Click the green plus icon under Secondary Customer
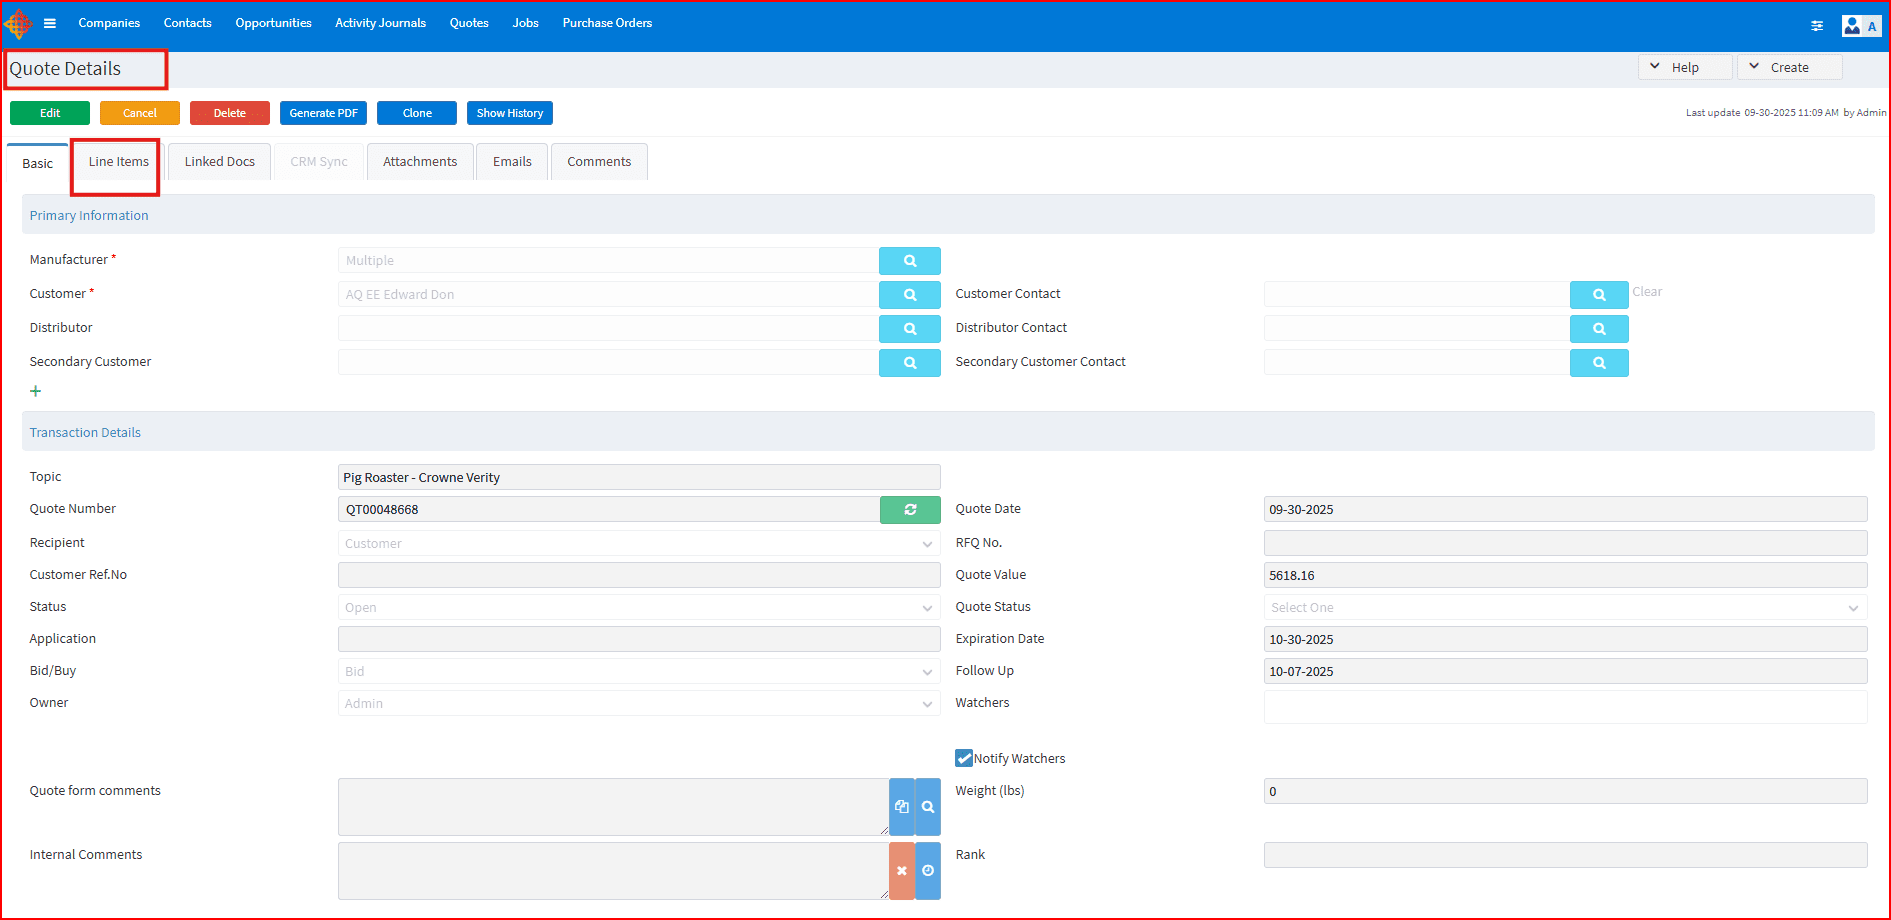1891x920 pixels. [x=36, y=391]
